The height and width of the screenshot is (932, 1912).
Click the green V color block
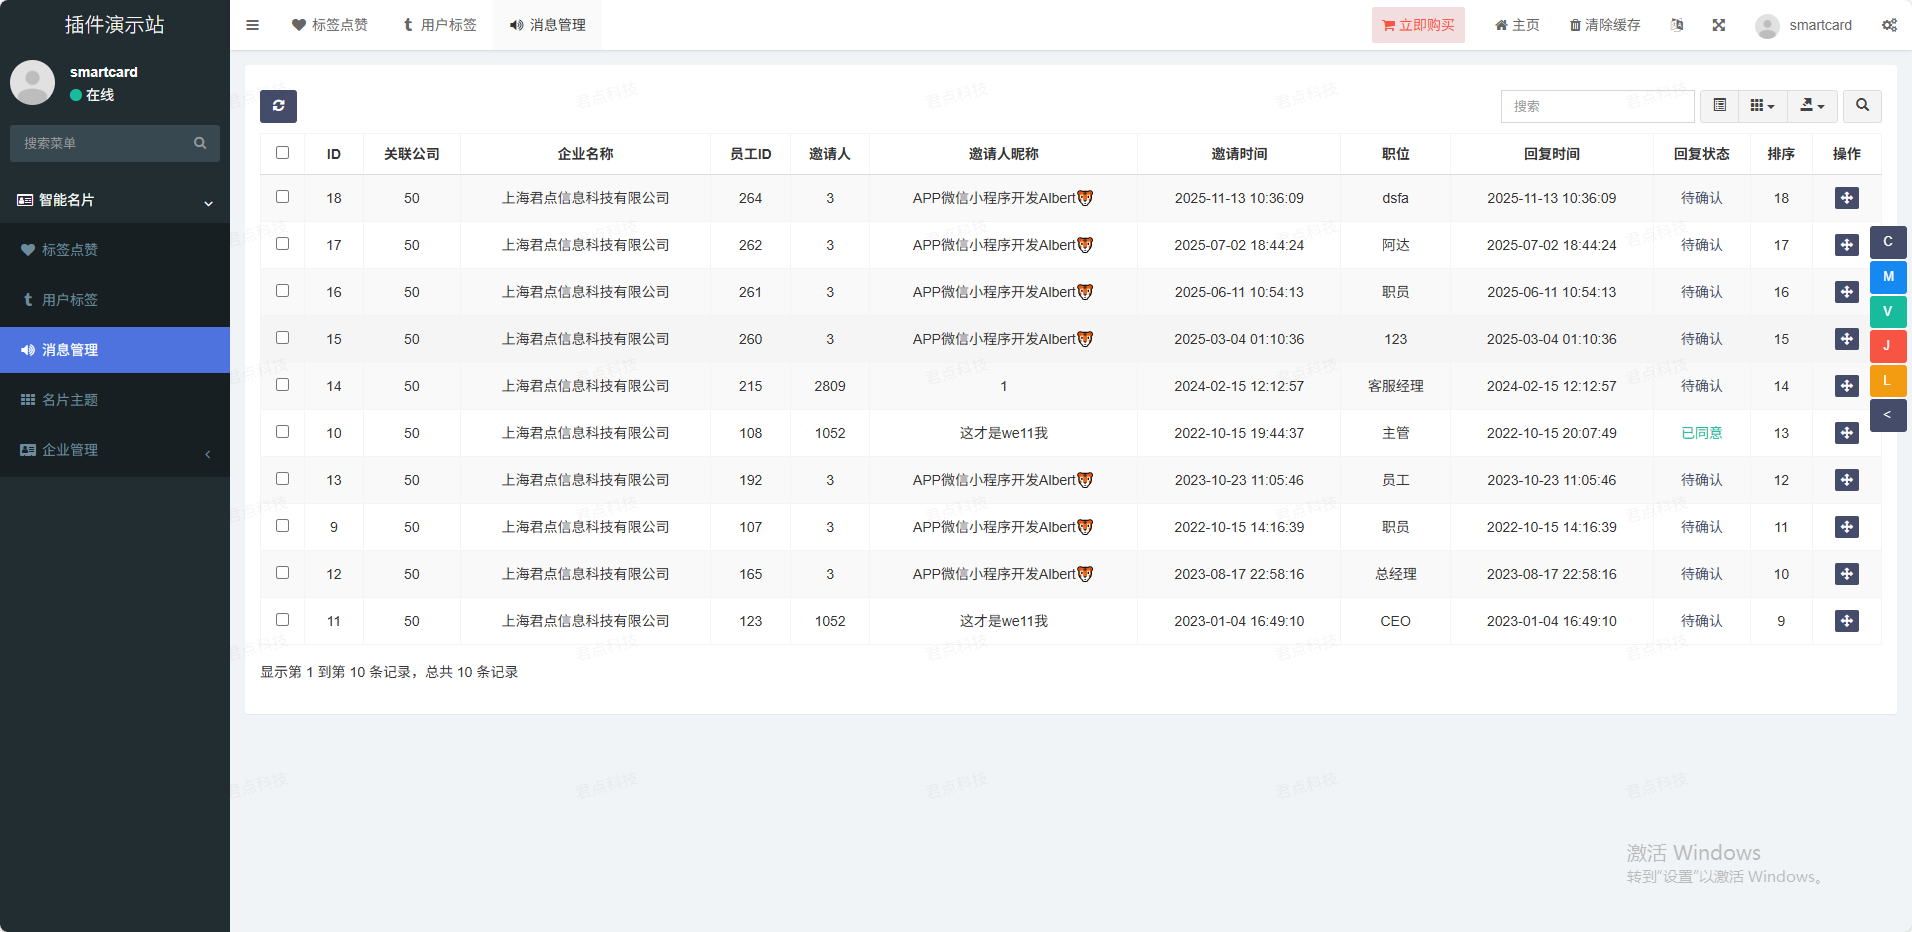coord(1887,311)
